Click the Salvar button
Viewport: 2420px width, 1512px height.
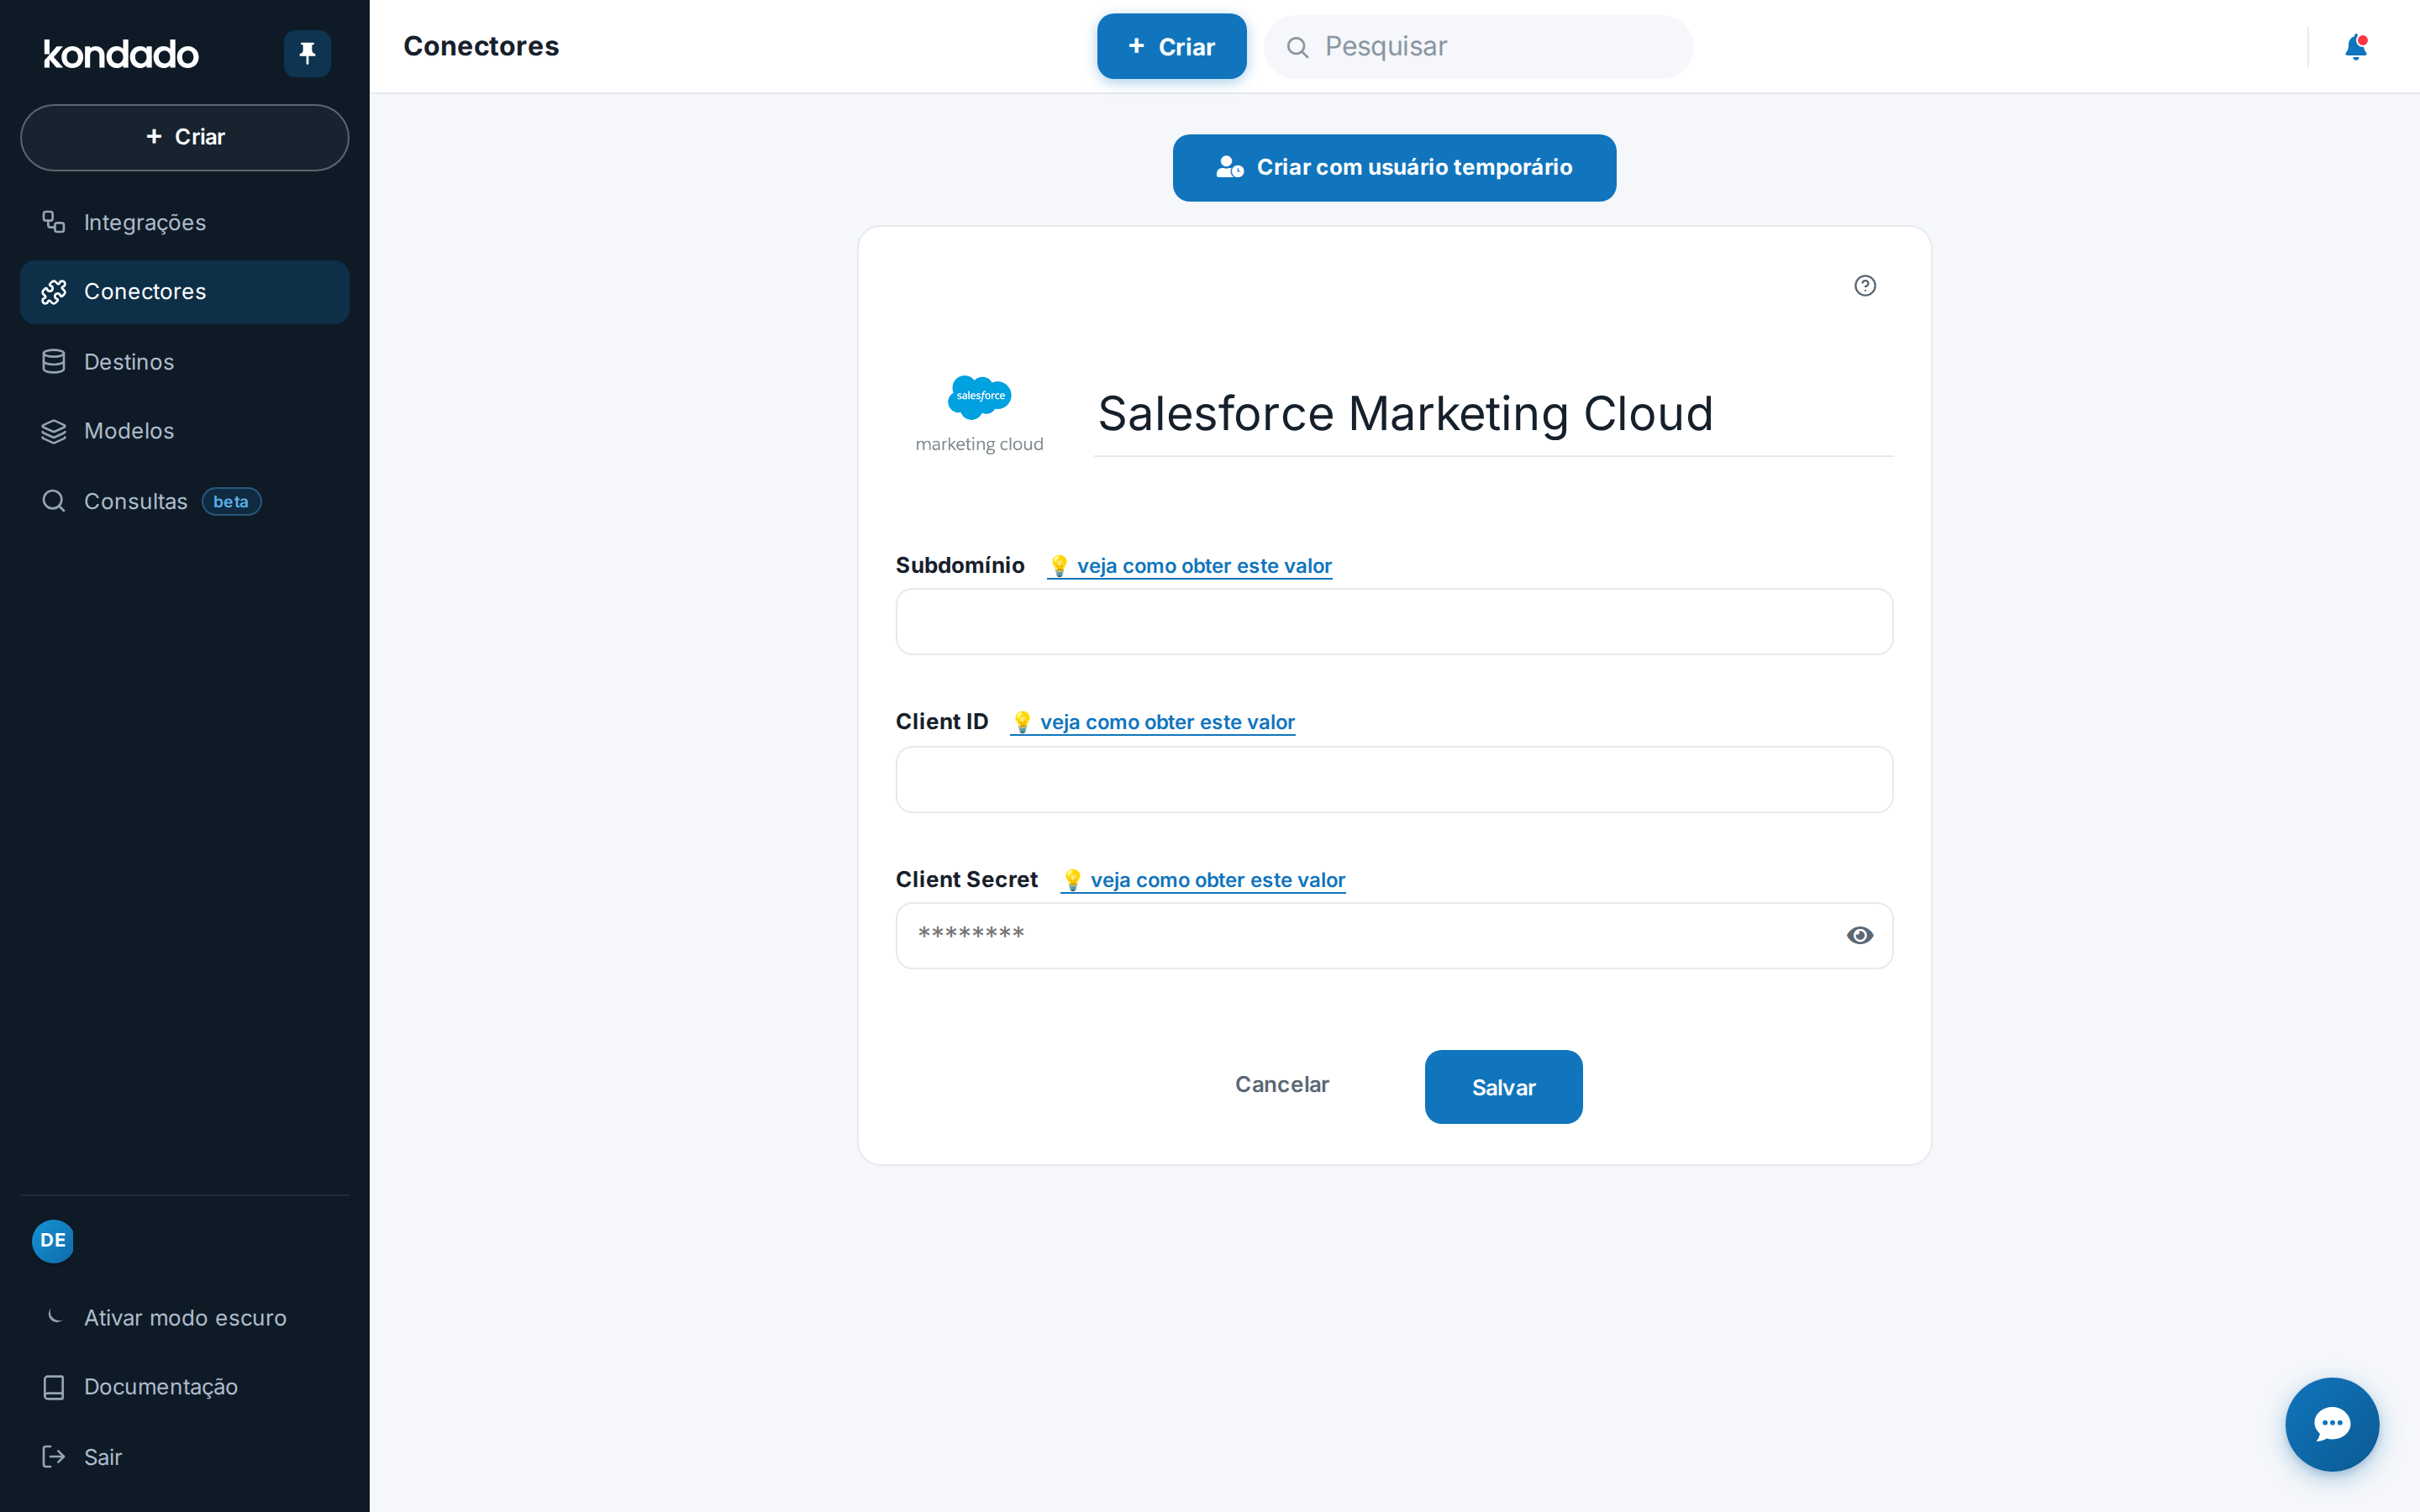1503,1087
